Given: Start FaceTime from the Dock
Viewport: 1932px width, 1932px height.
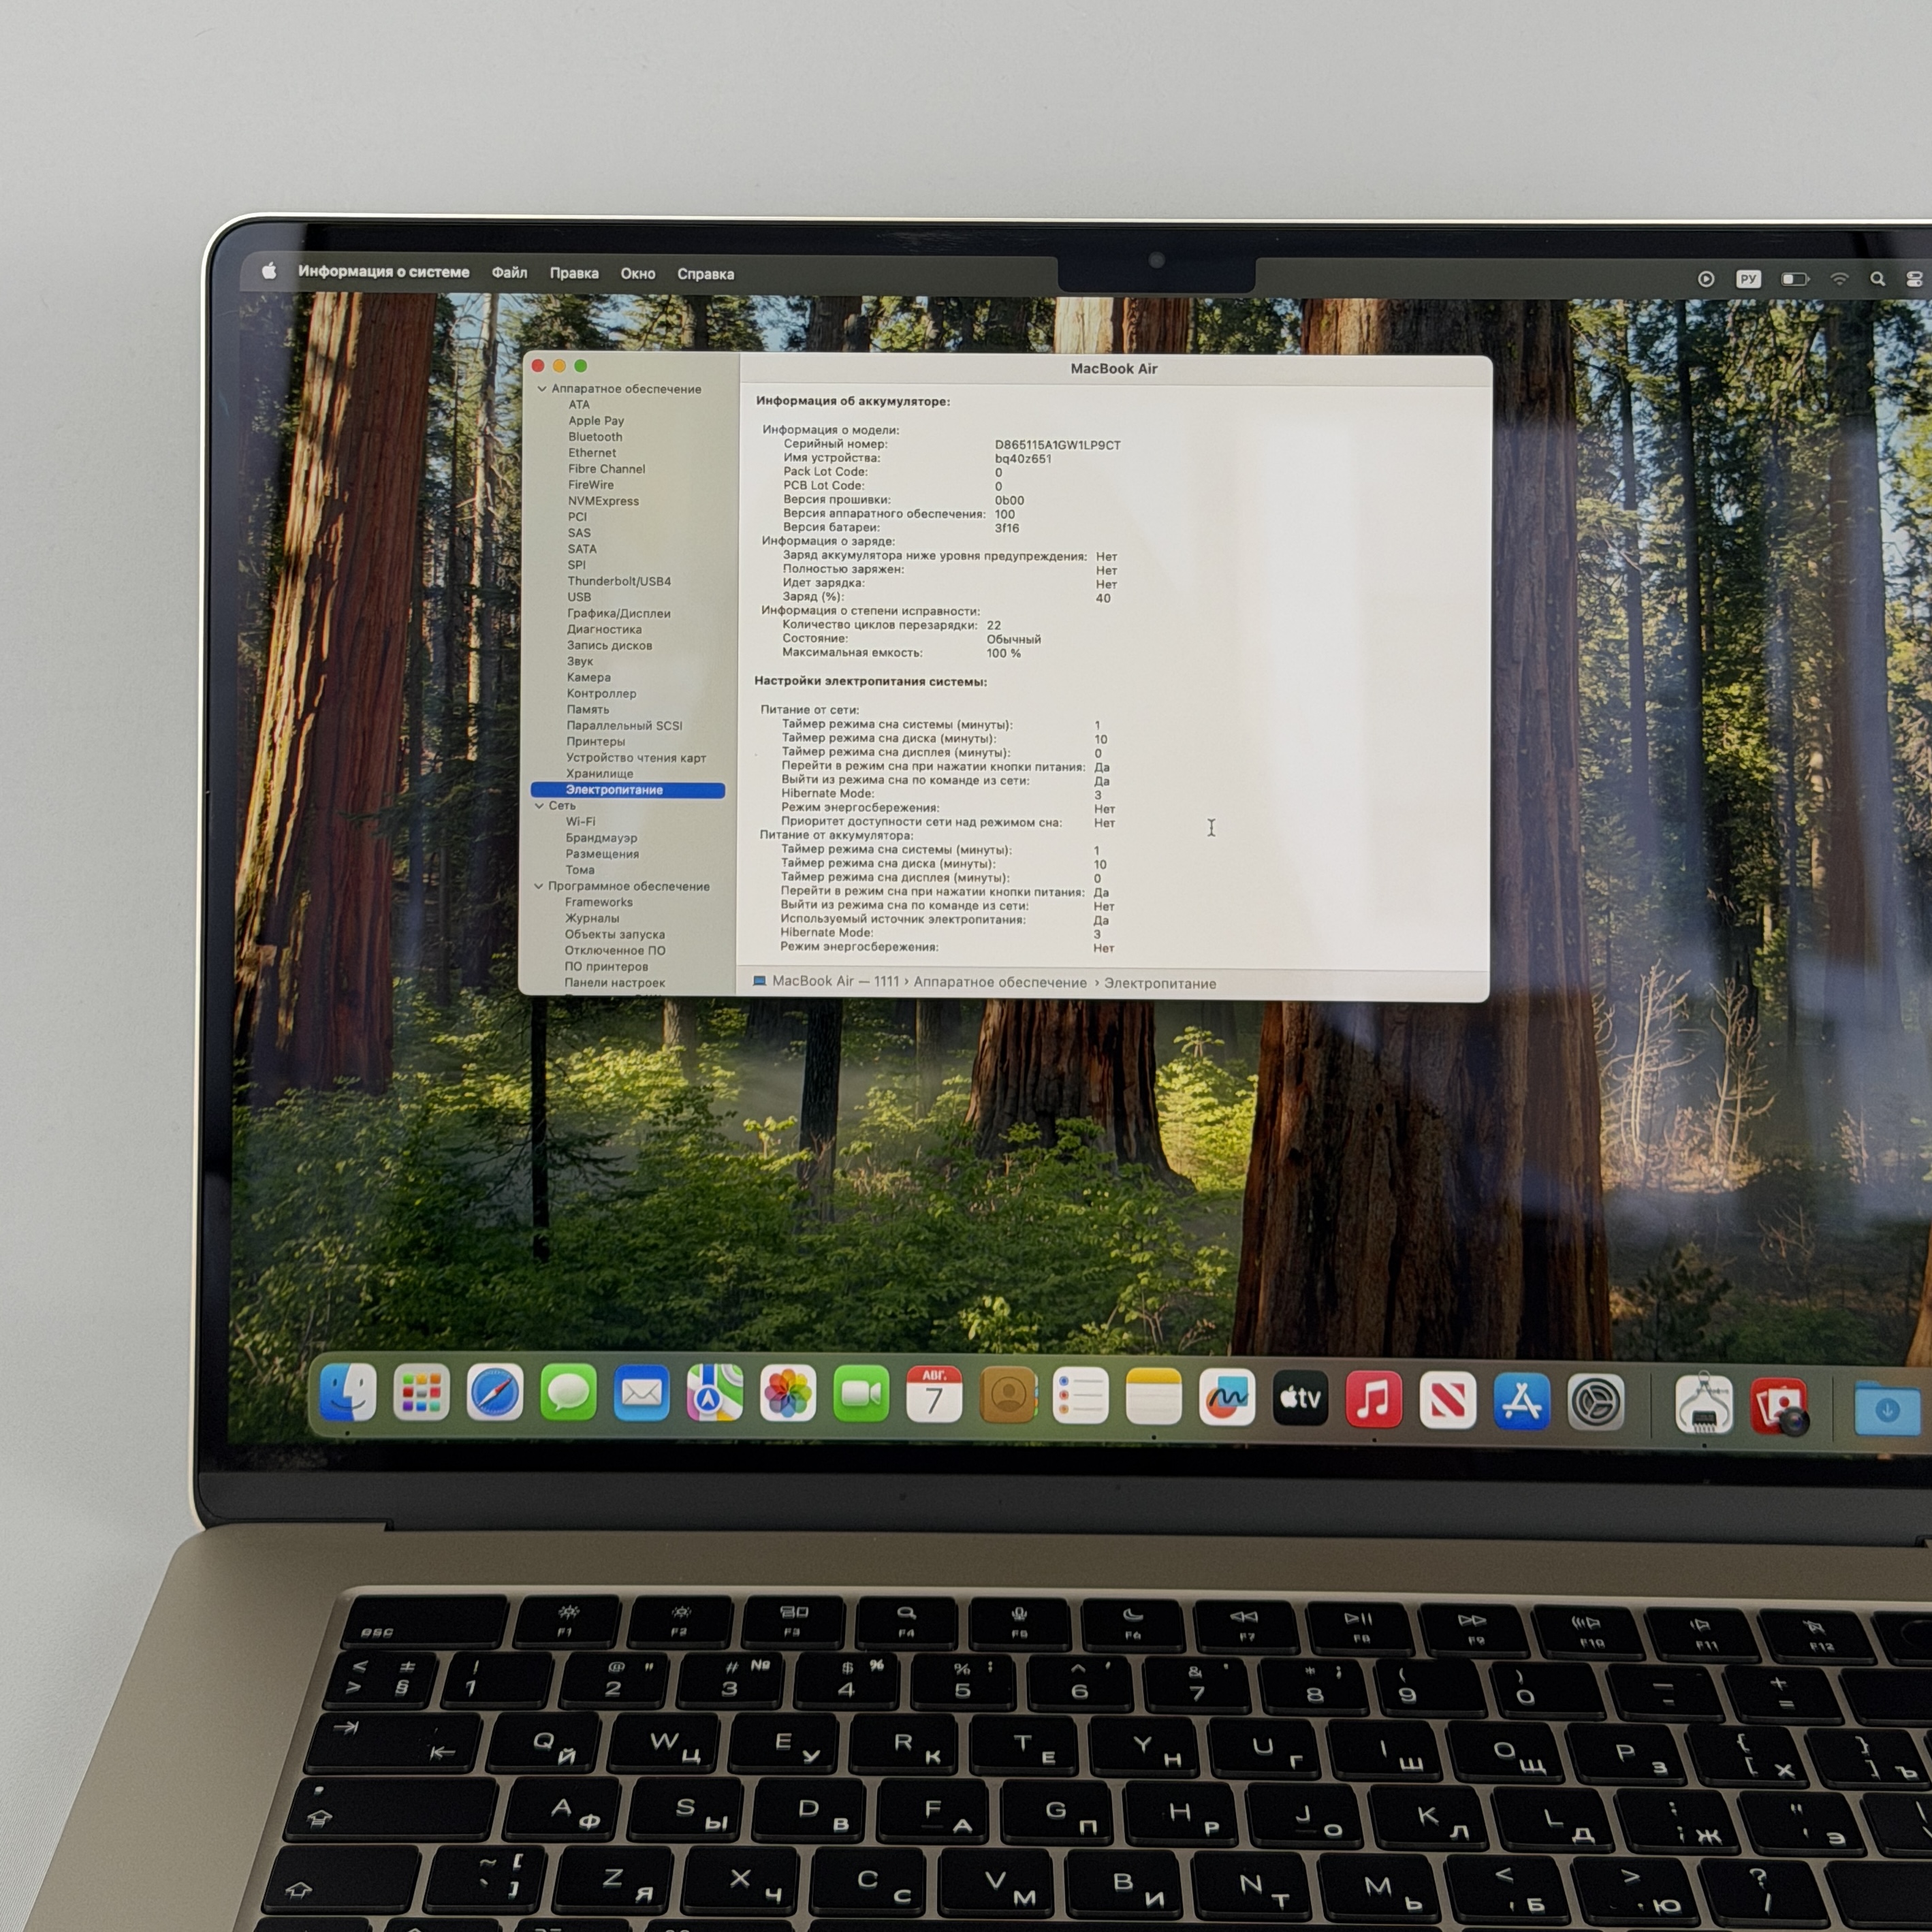Looking at the screenshot, I should [x=861, y=1395].
